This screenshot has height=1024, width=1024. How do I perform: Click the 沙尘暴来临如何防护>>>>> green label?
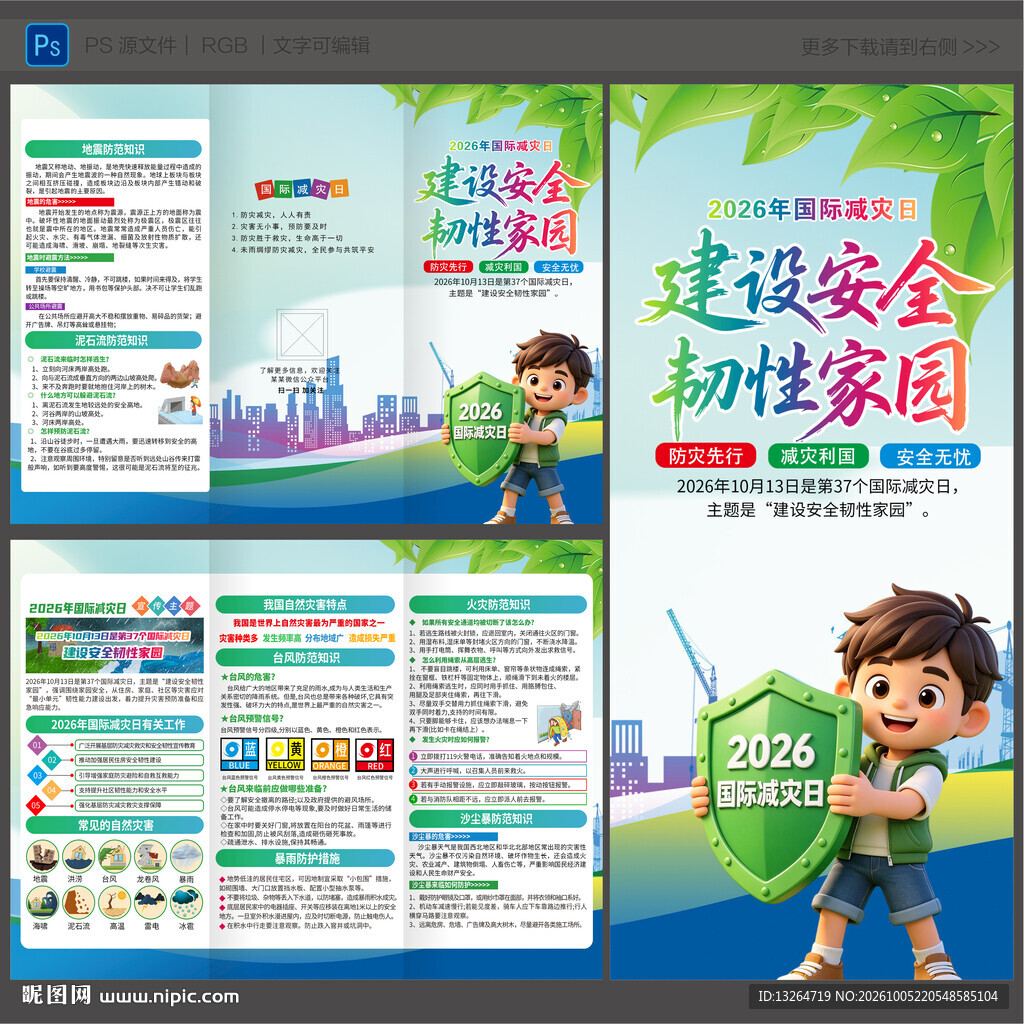click(x=453, y=885)
